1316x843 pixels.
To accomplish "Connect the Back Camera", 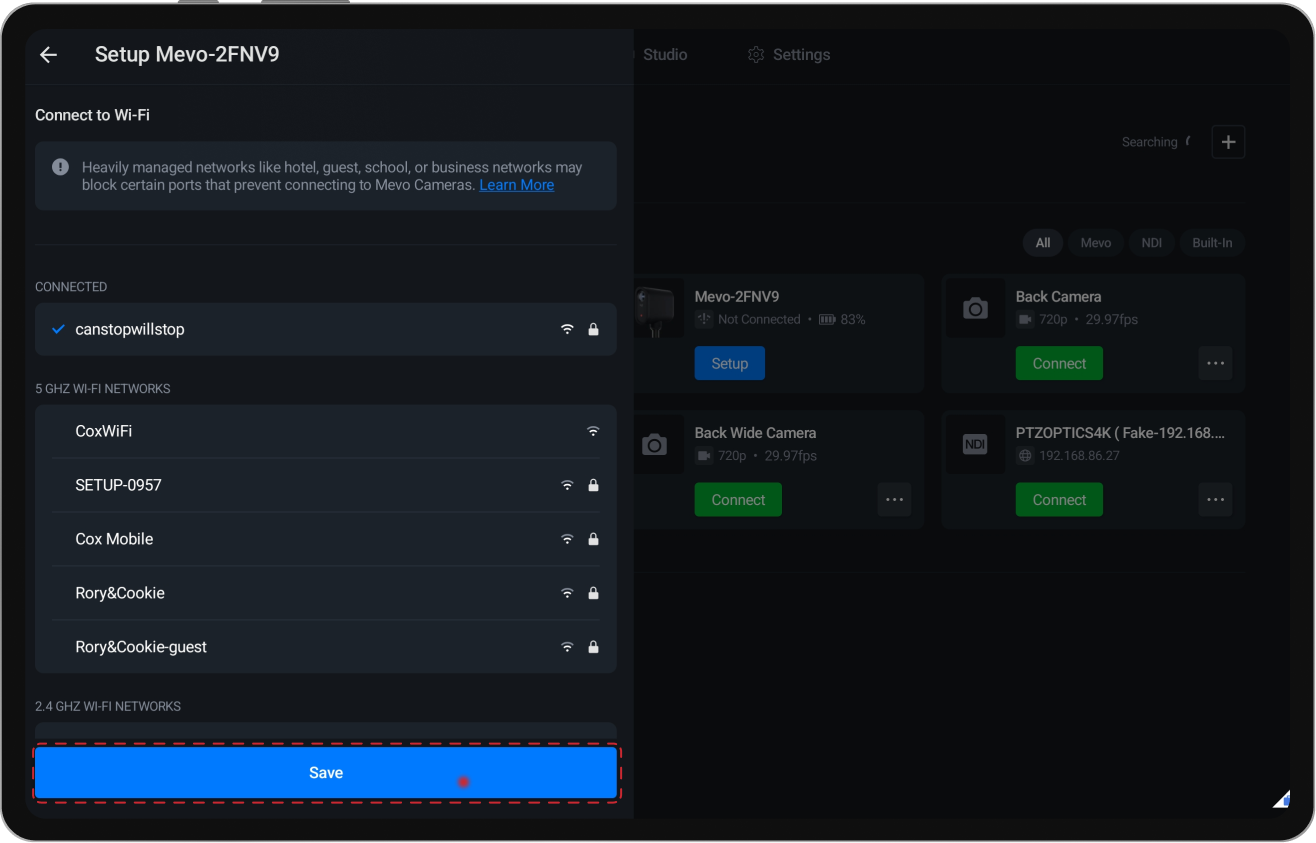I will (x=1059, y=363).
